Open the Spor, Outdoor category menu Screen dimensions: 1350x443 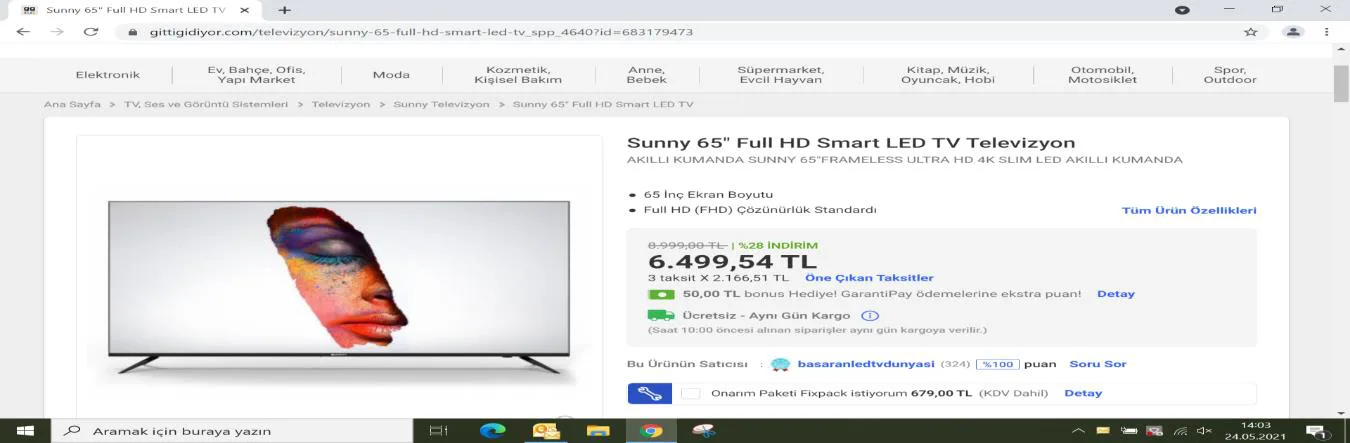pyautogui.click(x=1230, y=75)
